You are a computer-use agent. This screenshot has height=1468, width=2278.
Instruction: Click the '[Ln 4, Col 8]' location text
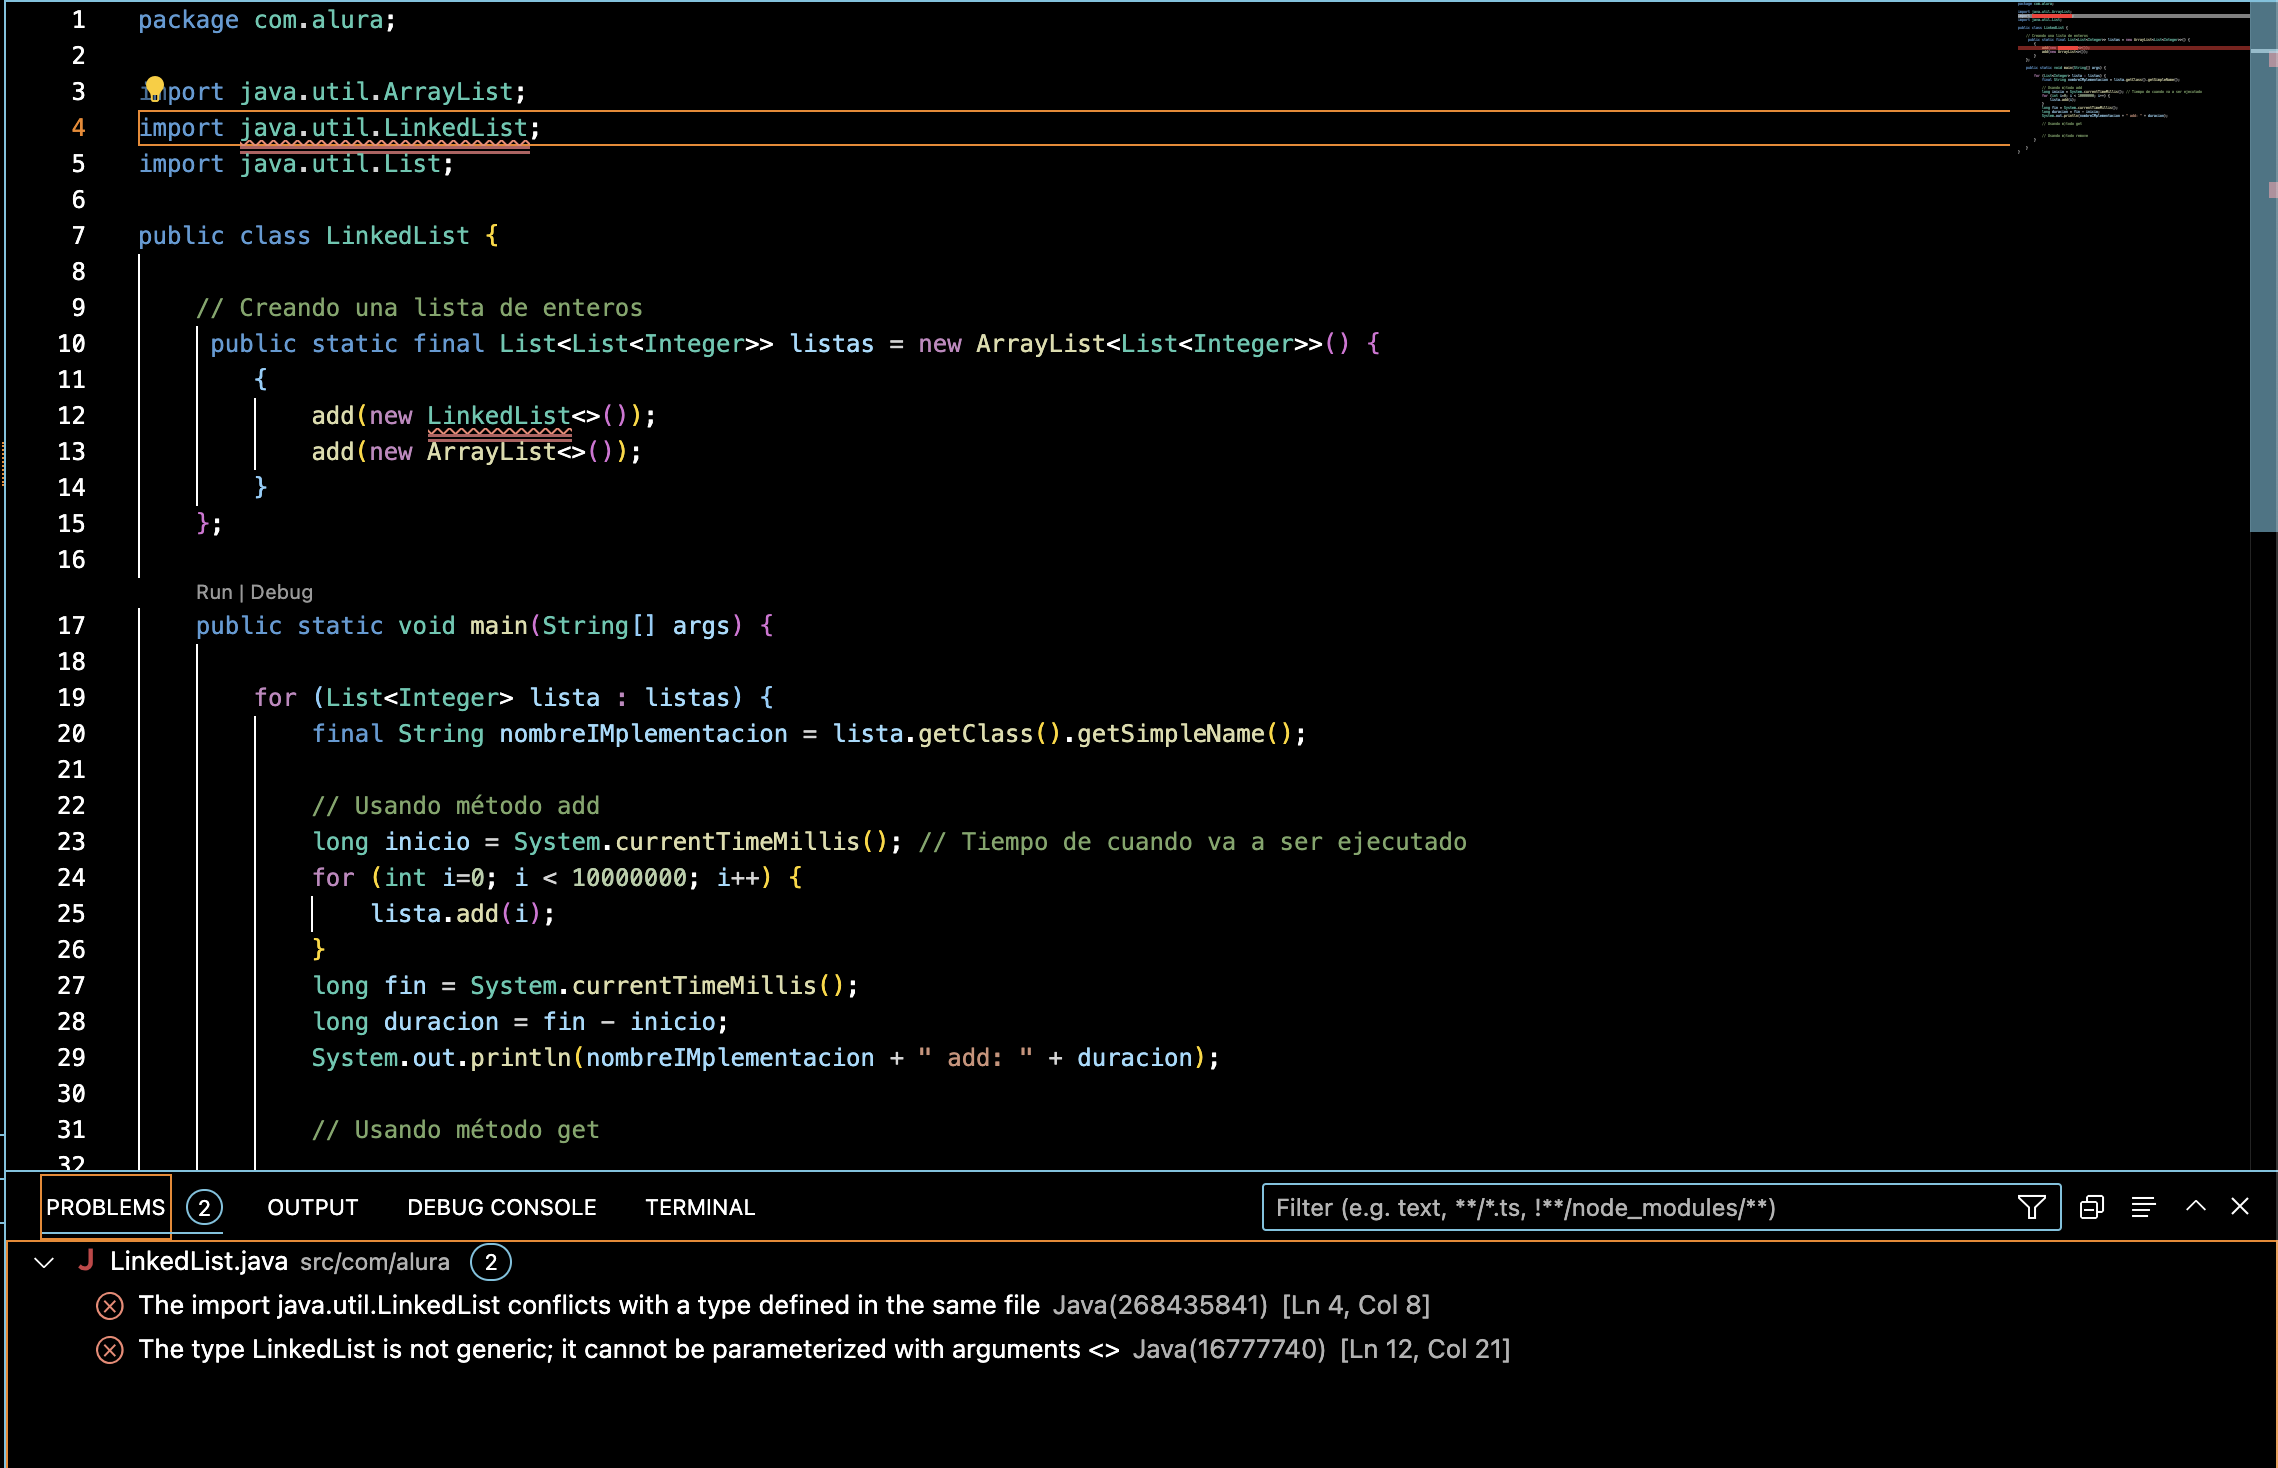click(1356, 1305)
